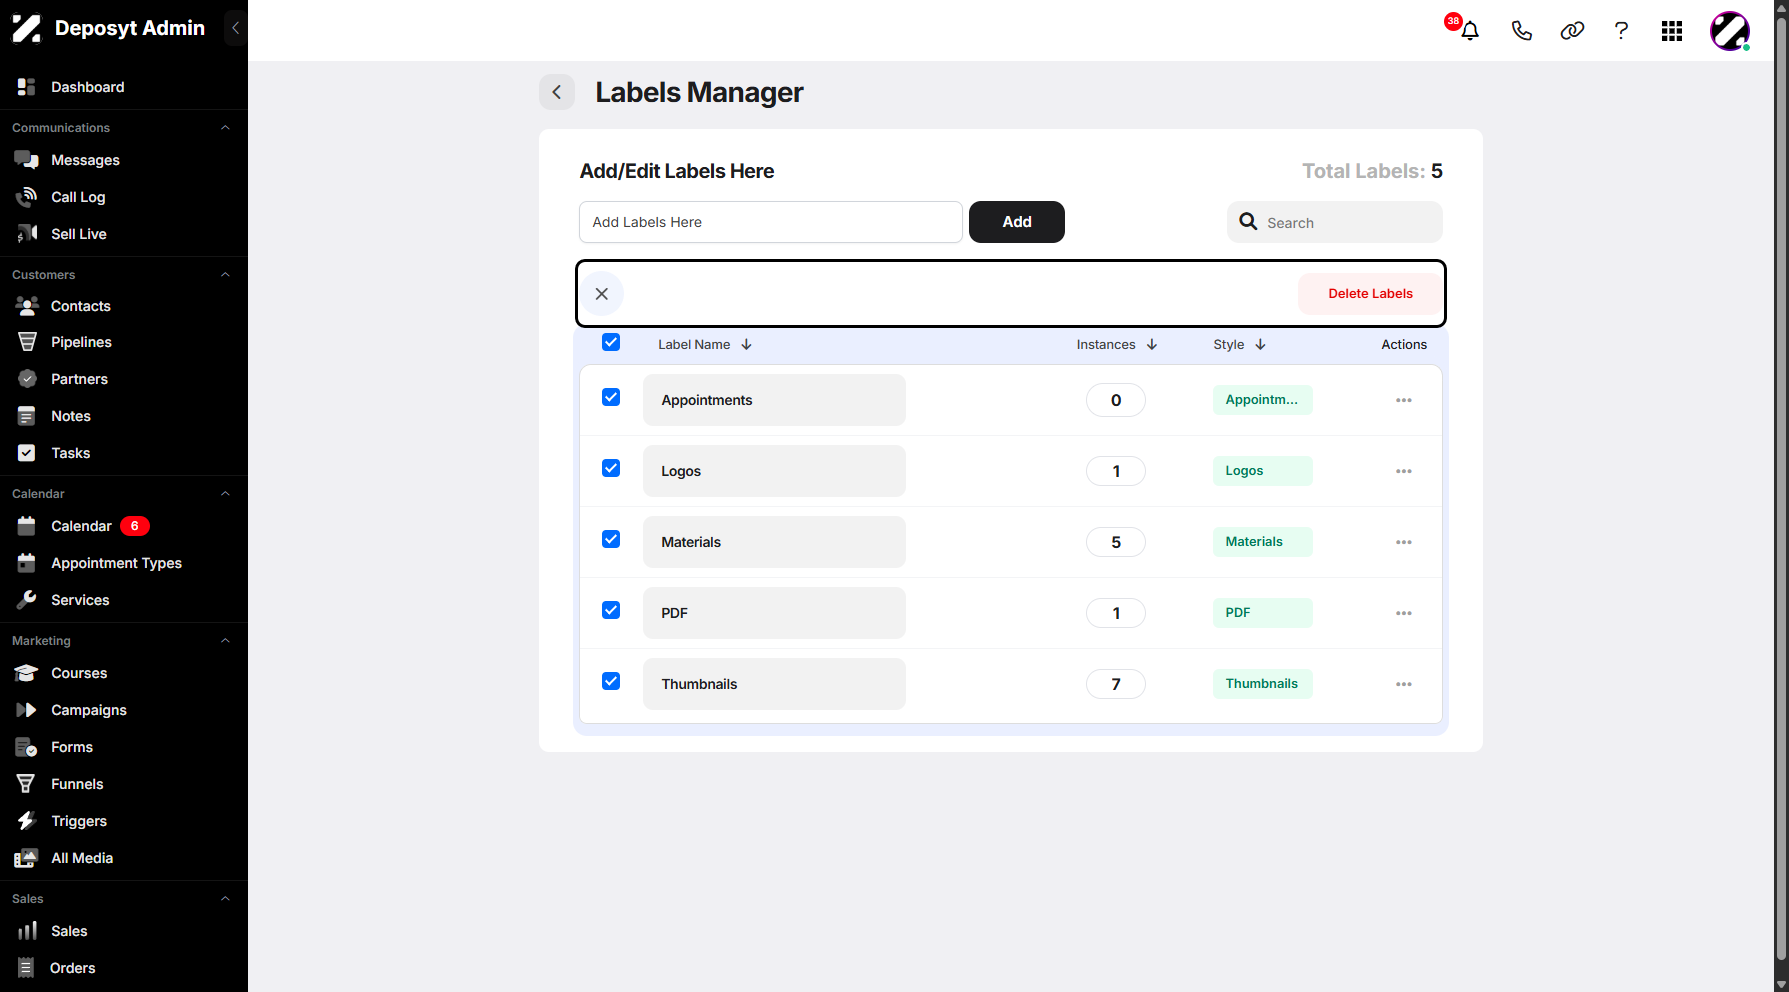Click the green Materials style tag

pyautogui.click(x=1262, y=542)
